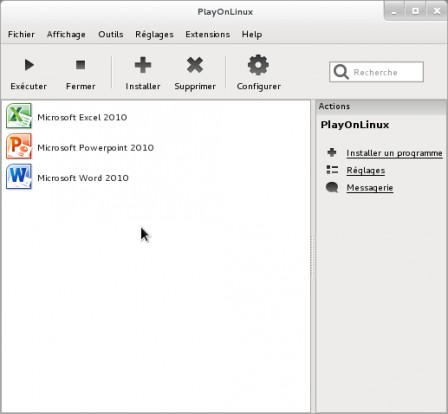Select the Microsoft Powerpoint 2010 icon

[19, 146]
